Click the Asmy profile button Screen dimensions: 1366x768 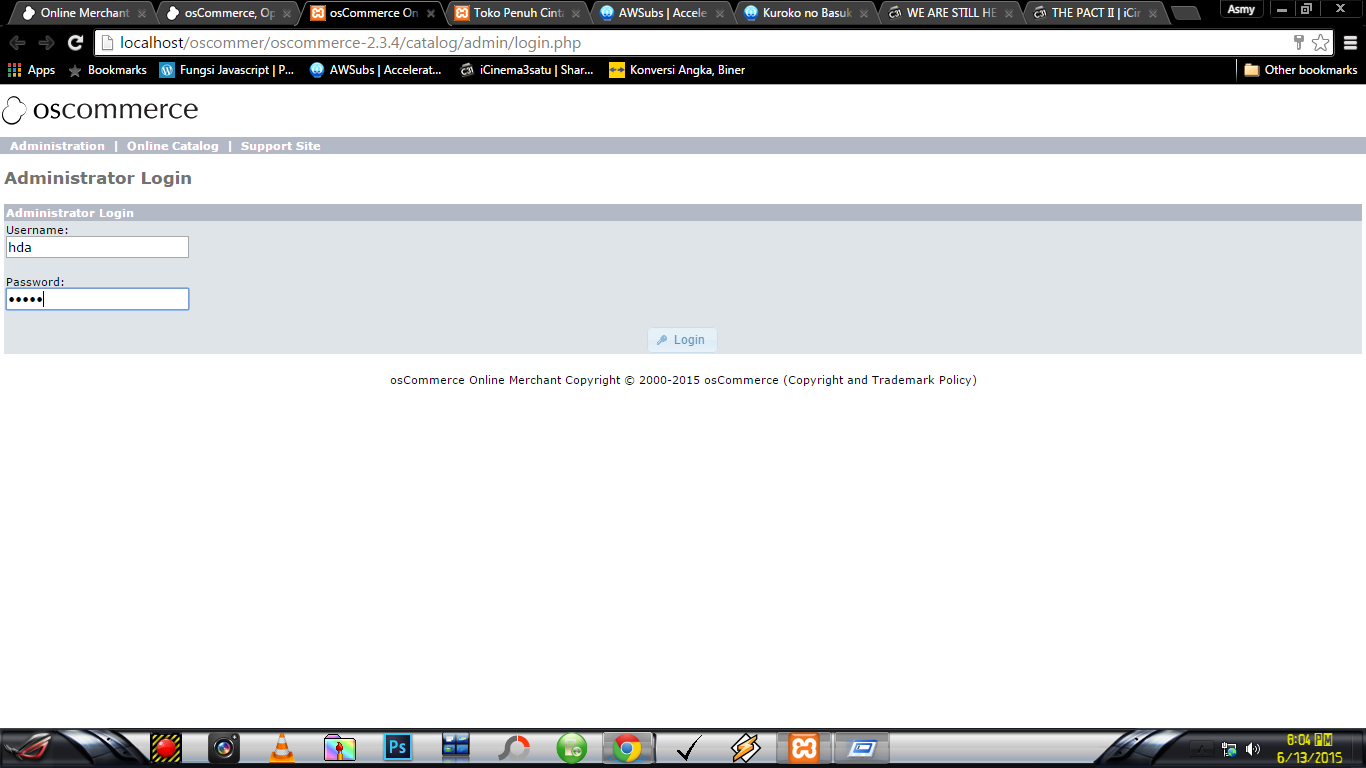tap(1241, 9)
